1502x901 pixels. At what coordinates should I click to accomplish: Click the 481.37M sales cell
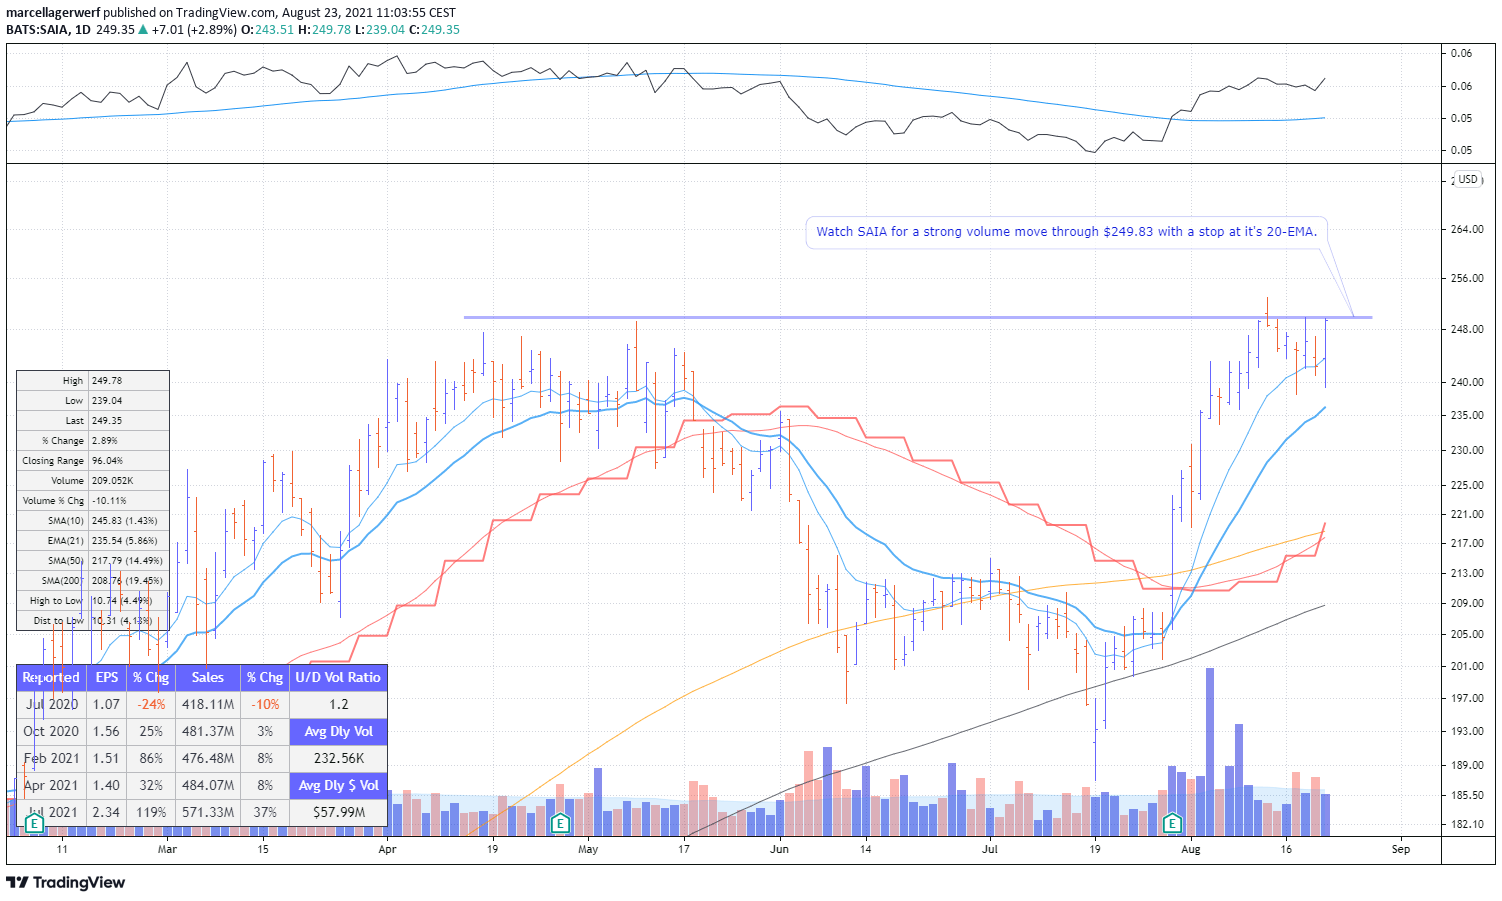point(208,732)
